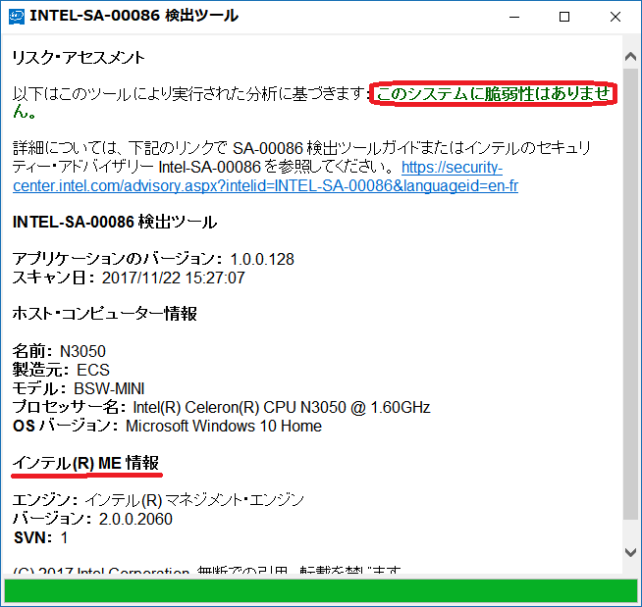Click the INTEL-SA-00086 app icon in title bar
The height and width of the screenshot is (607, 642).
16,17
